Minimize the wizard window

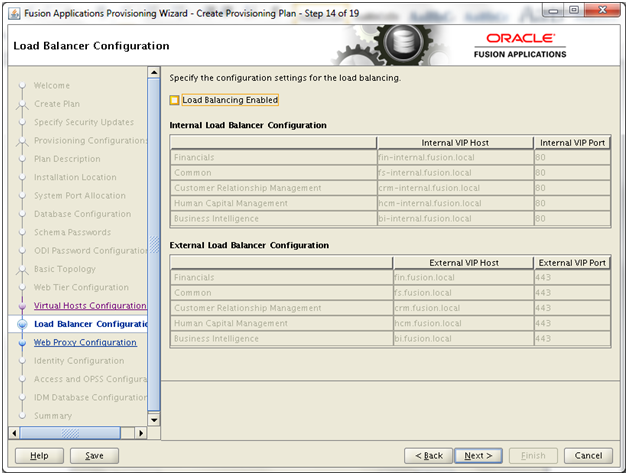tap(554, 10)
